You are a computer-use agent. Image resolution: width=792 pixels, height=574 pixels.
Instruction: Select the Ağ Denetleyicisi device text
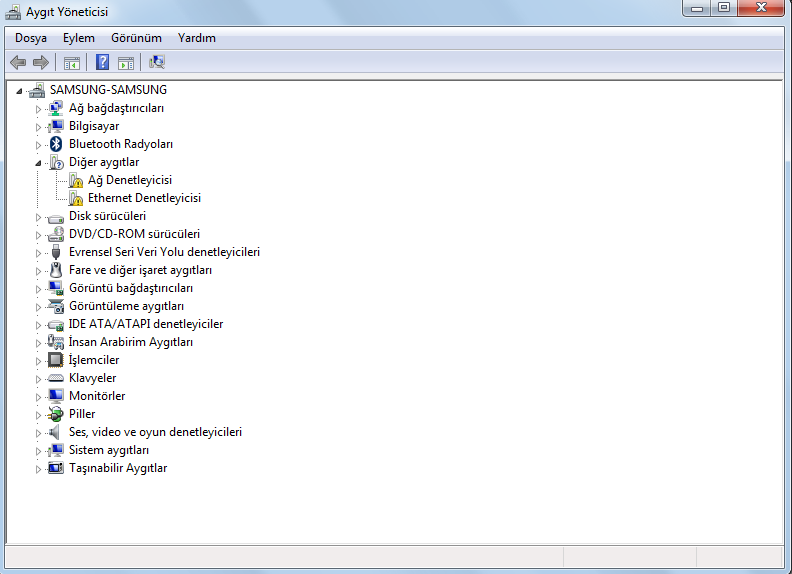click(x=130, y=180)
